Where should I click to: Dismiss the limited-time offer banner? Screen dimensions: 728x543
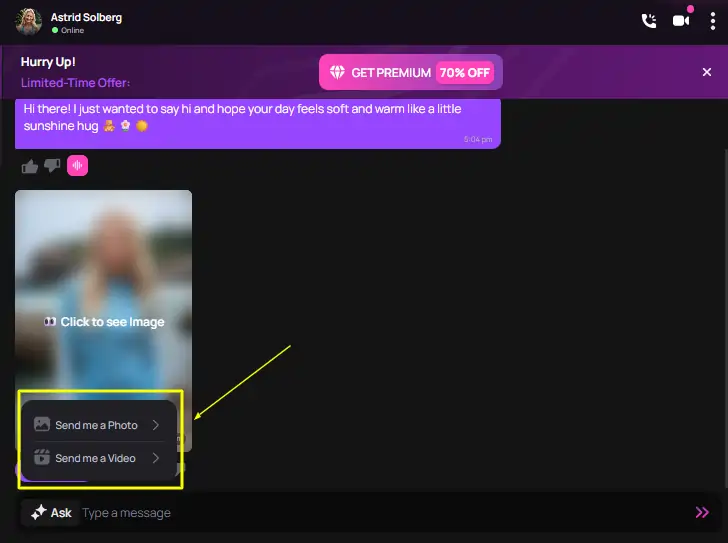coord(707,72)
